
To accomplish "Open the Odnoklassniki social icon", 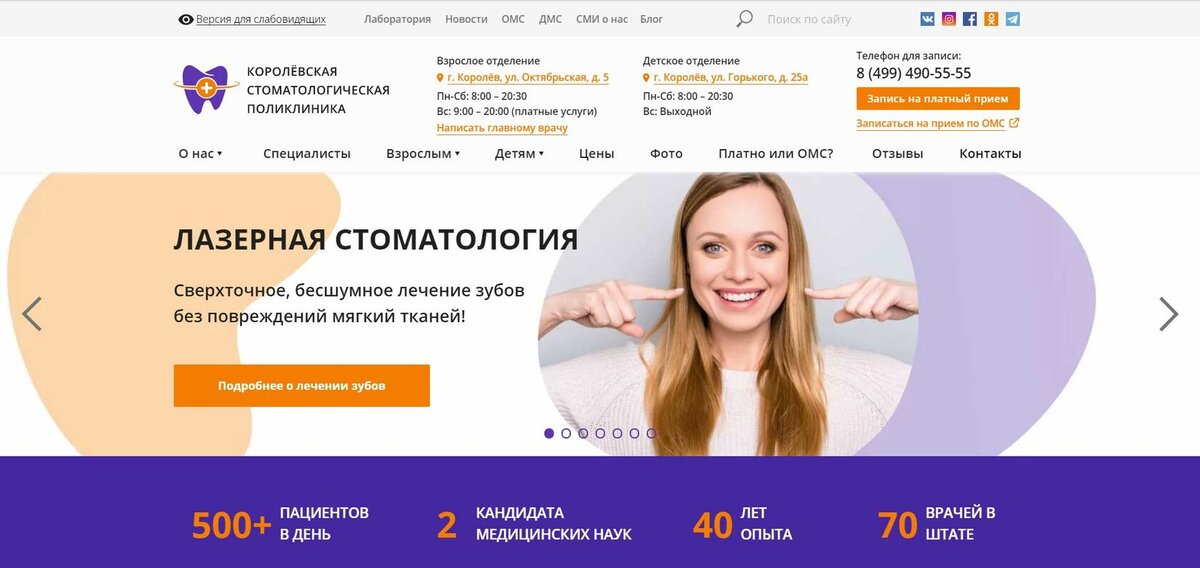I will 991,19.
